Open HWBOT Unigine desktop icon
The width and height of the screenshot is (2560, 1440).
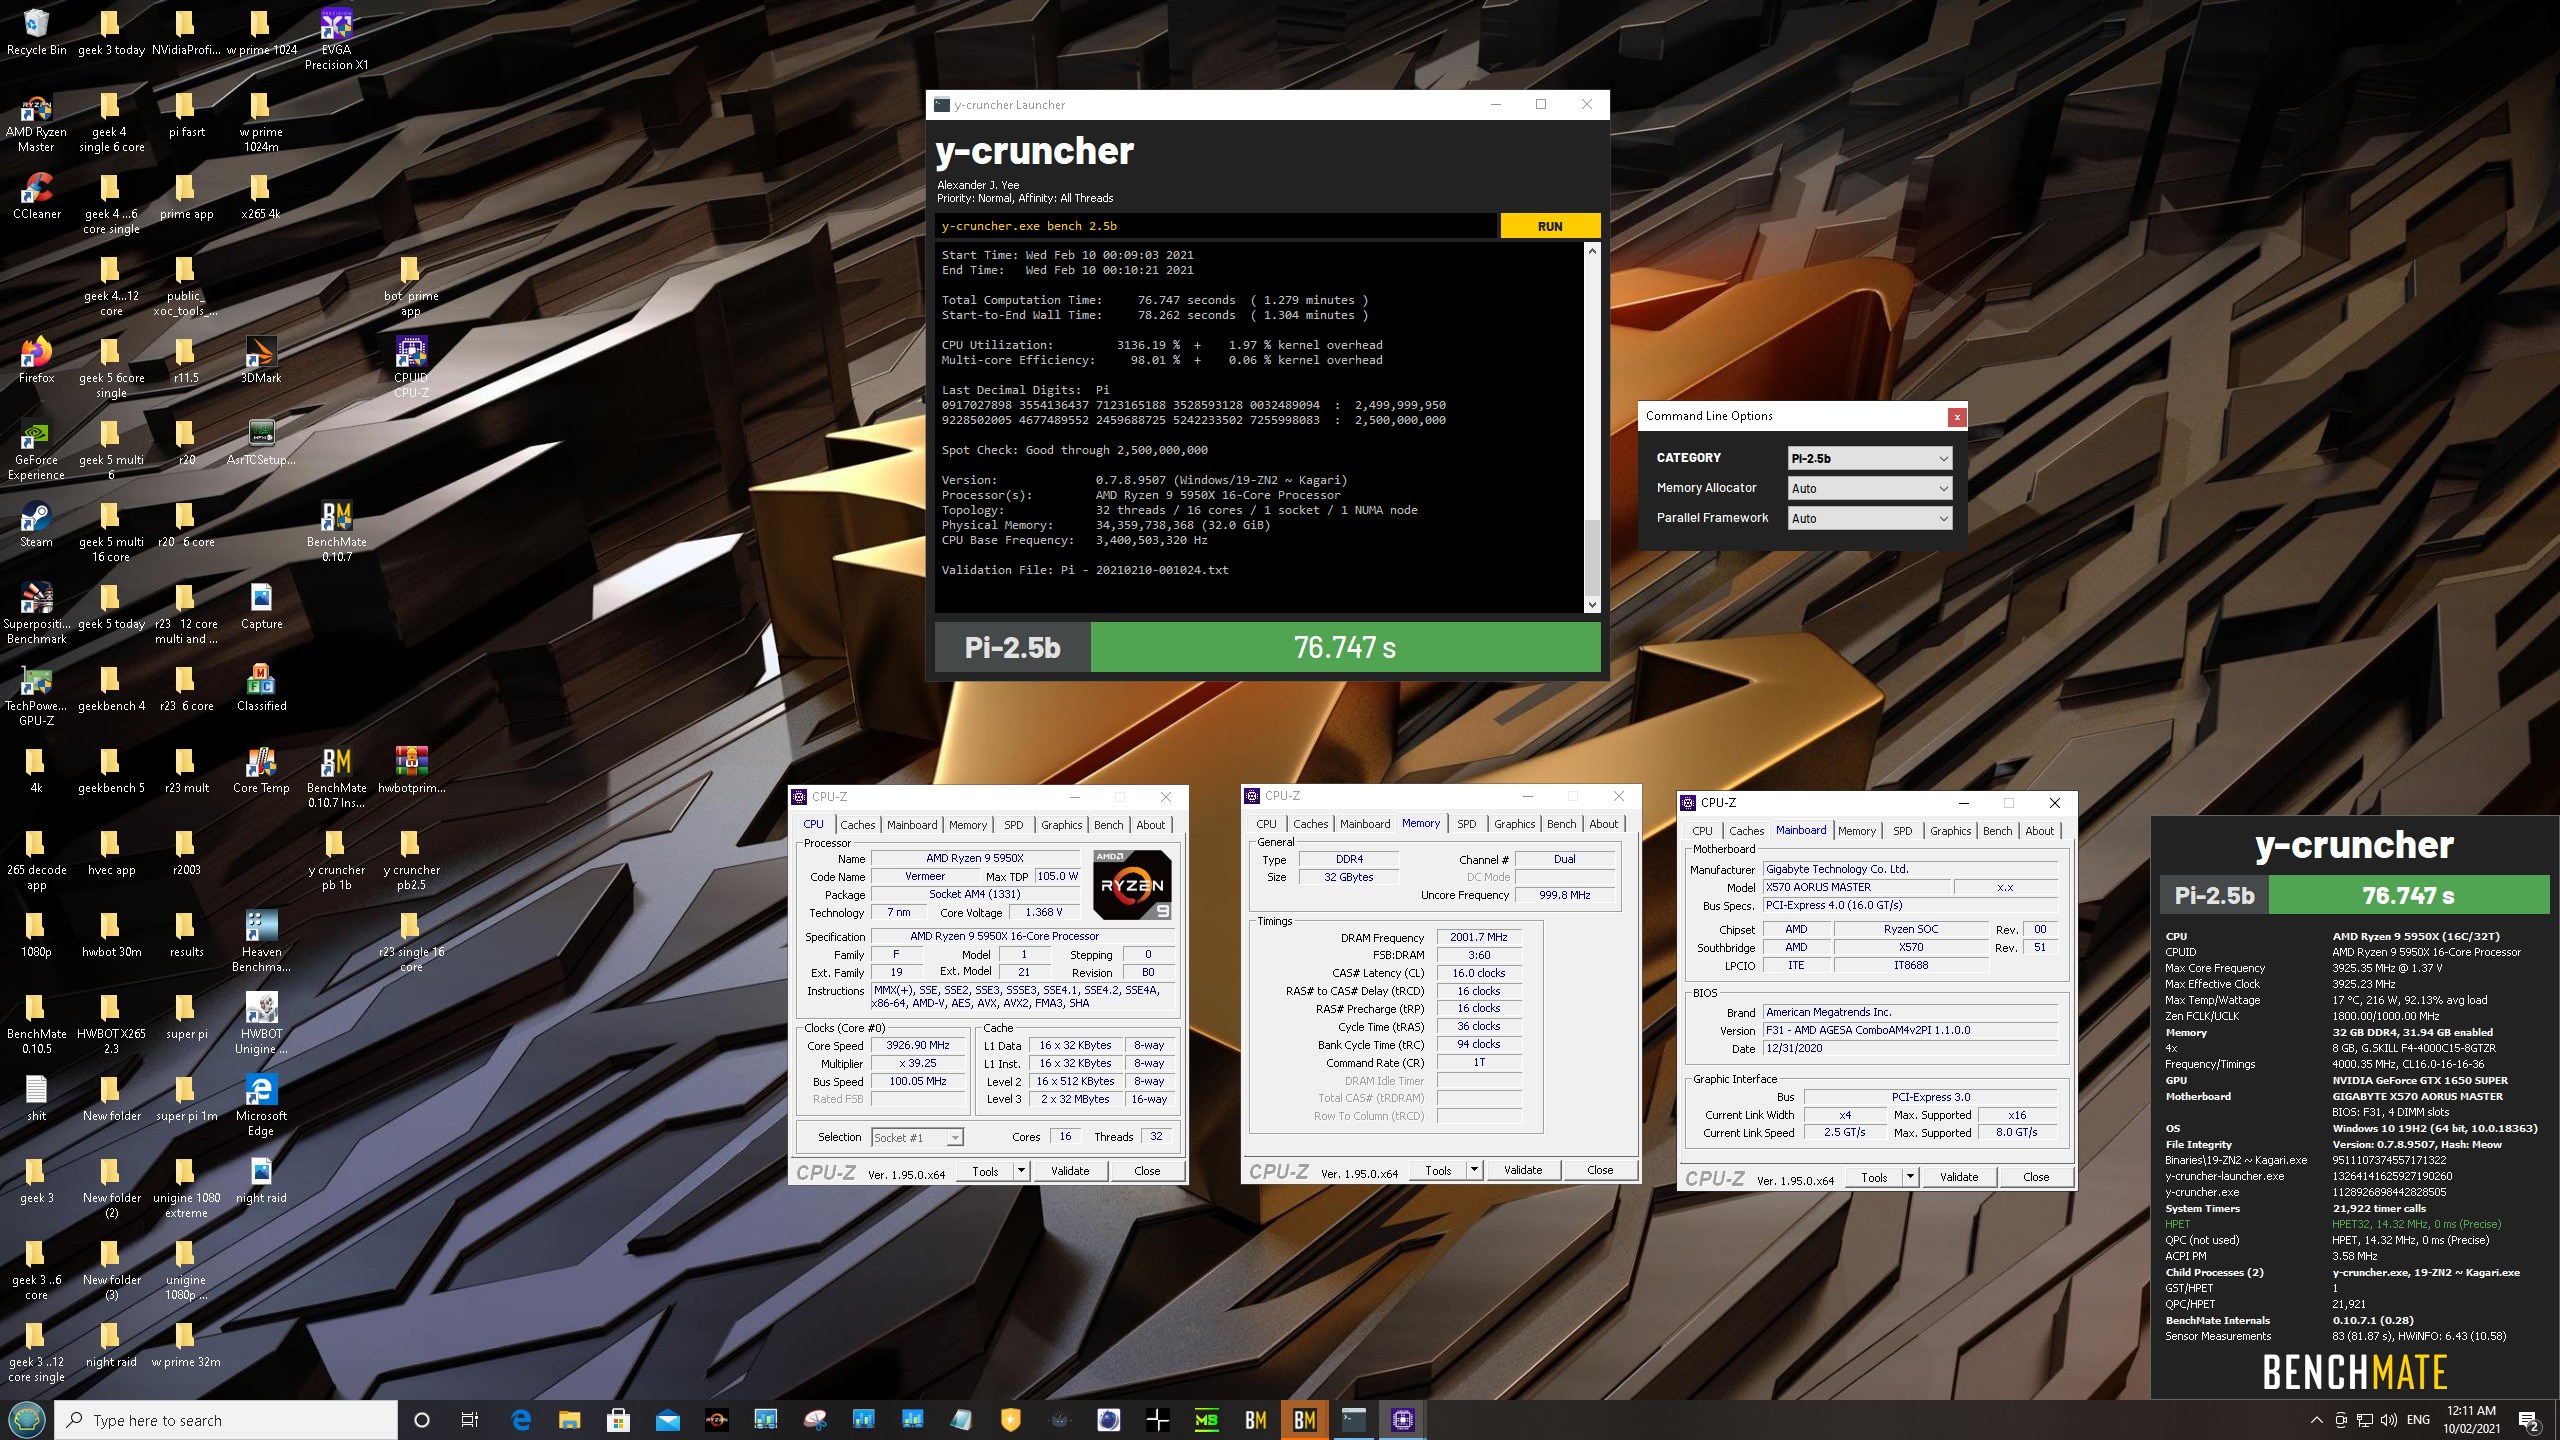(x=261, y=1022)
